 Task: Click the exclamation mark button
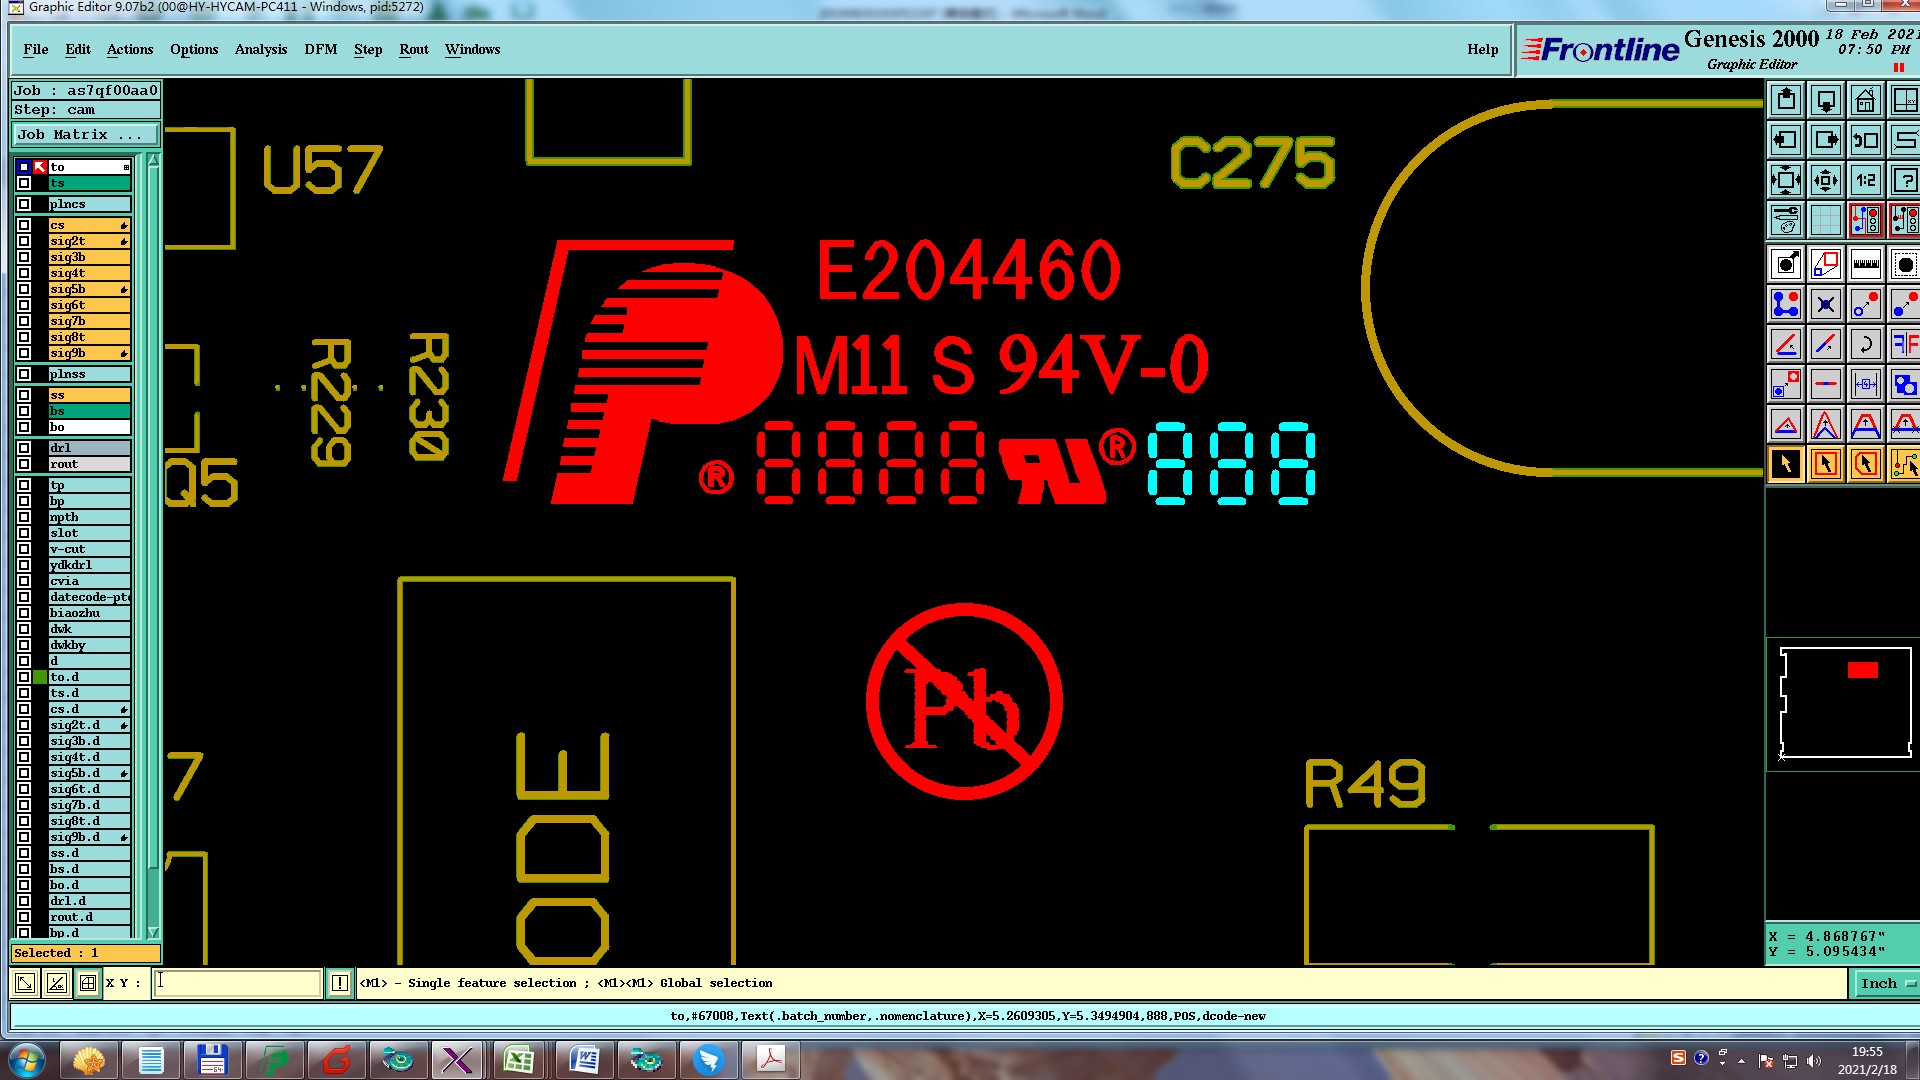coord(340,983)
